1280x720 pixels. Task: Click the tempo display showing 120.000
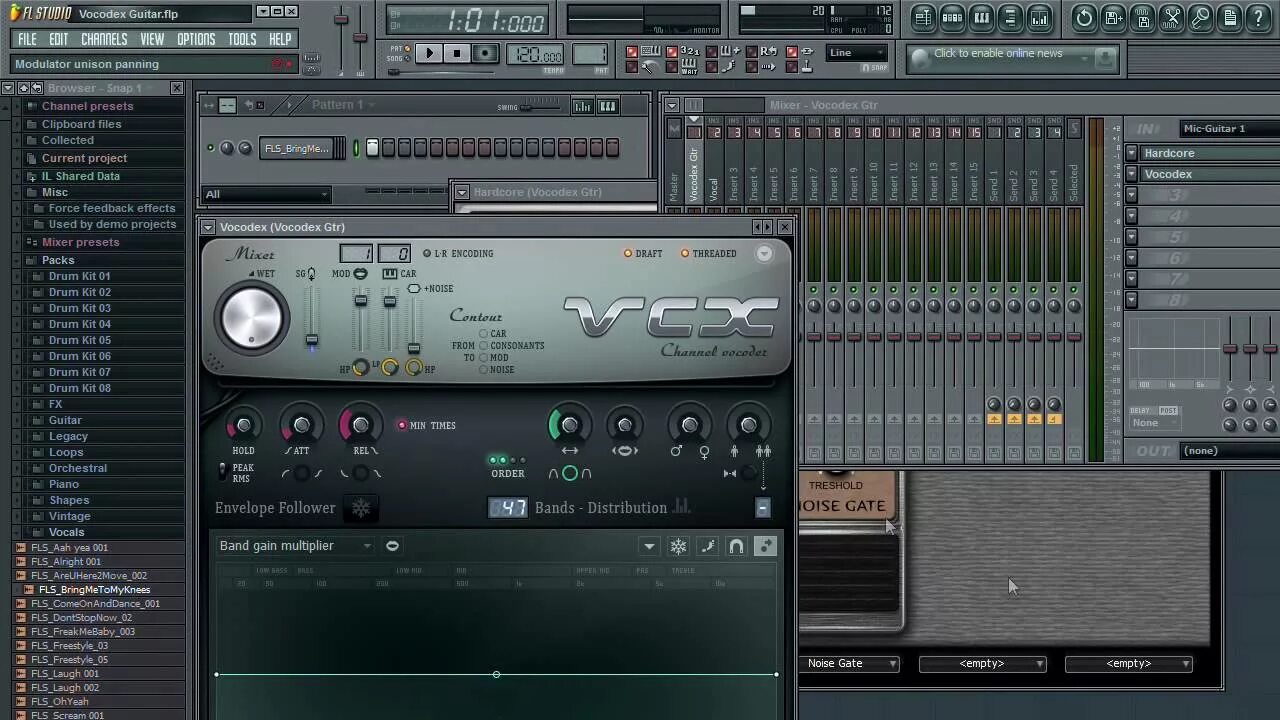point(536,54)
